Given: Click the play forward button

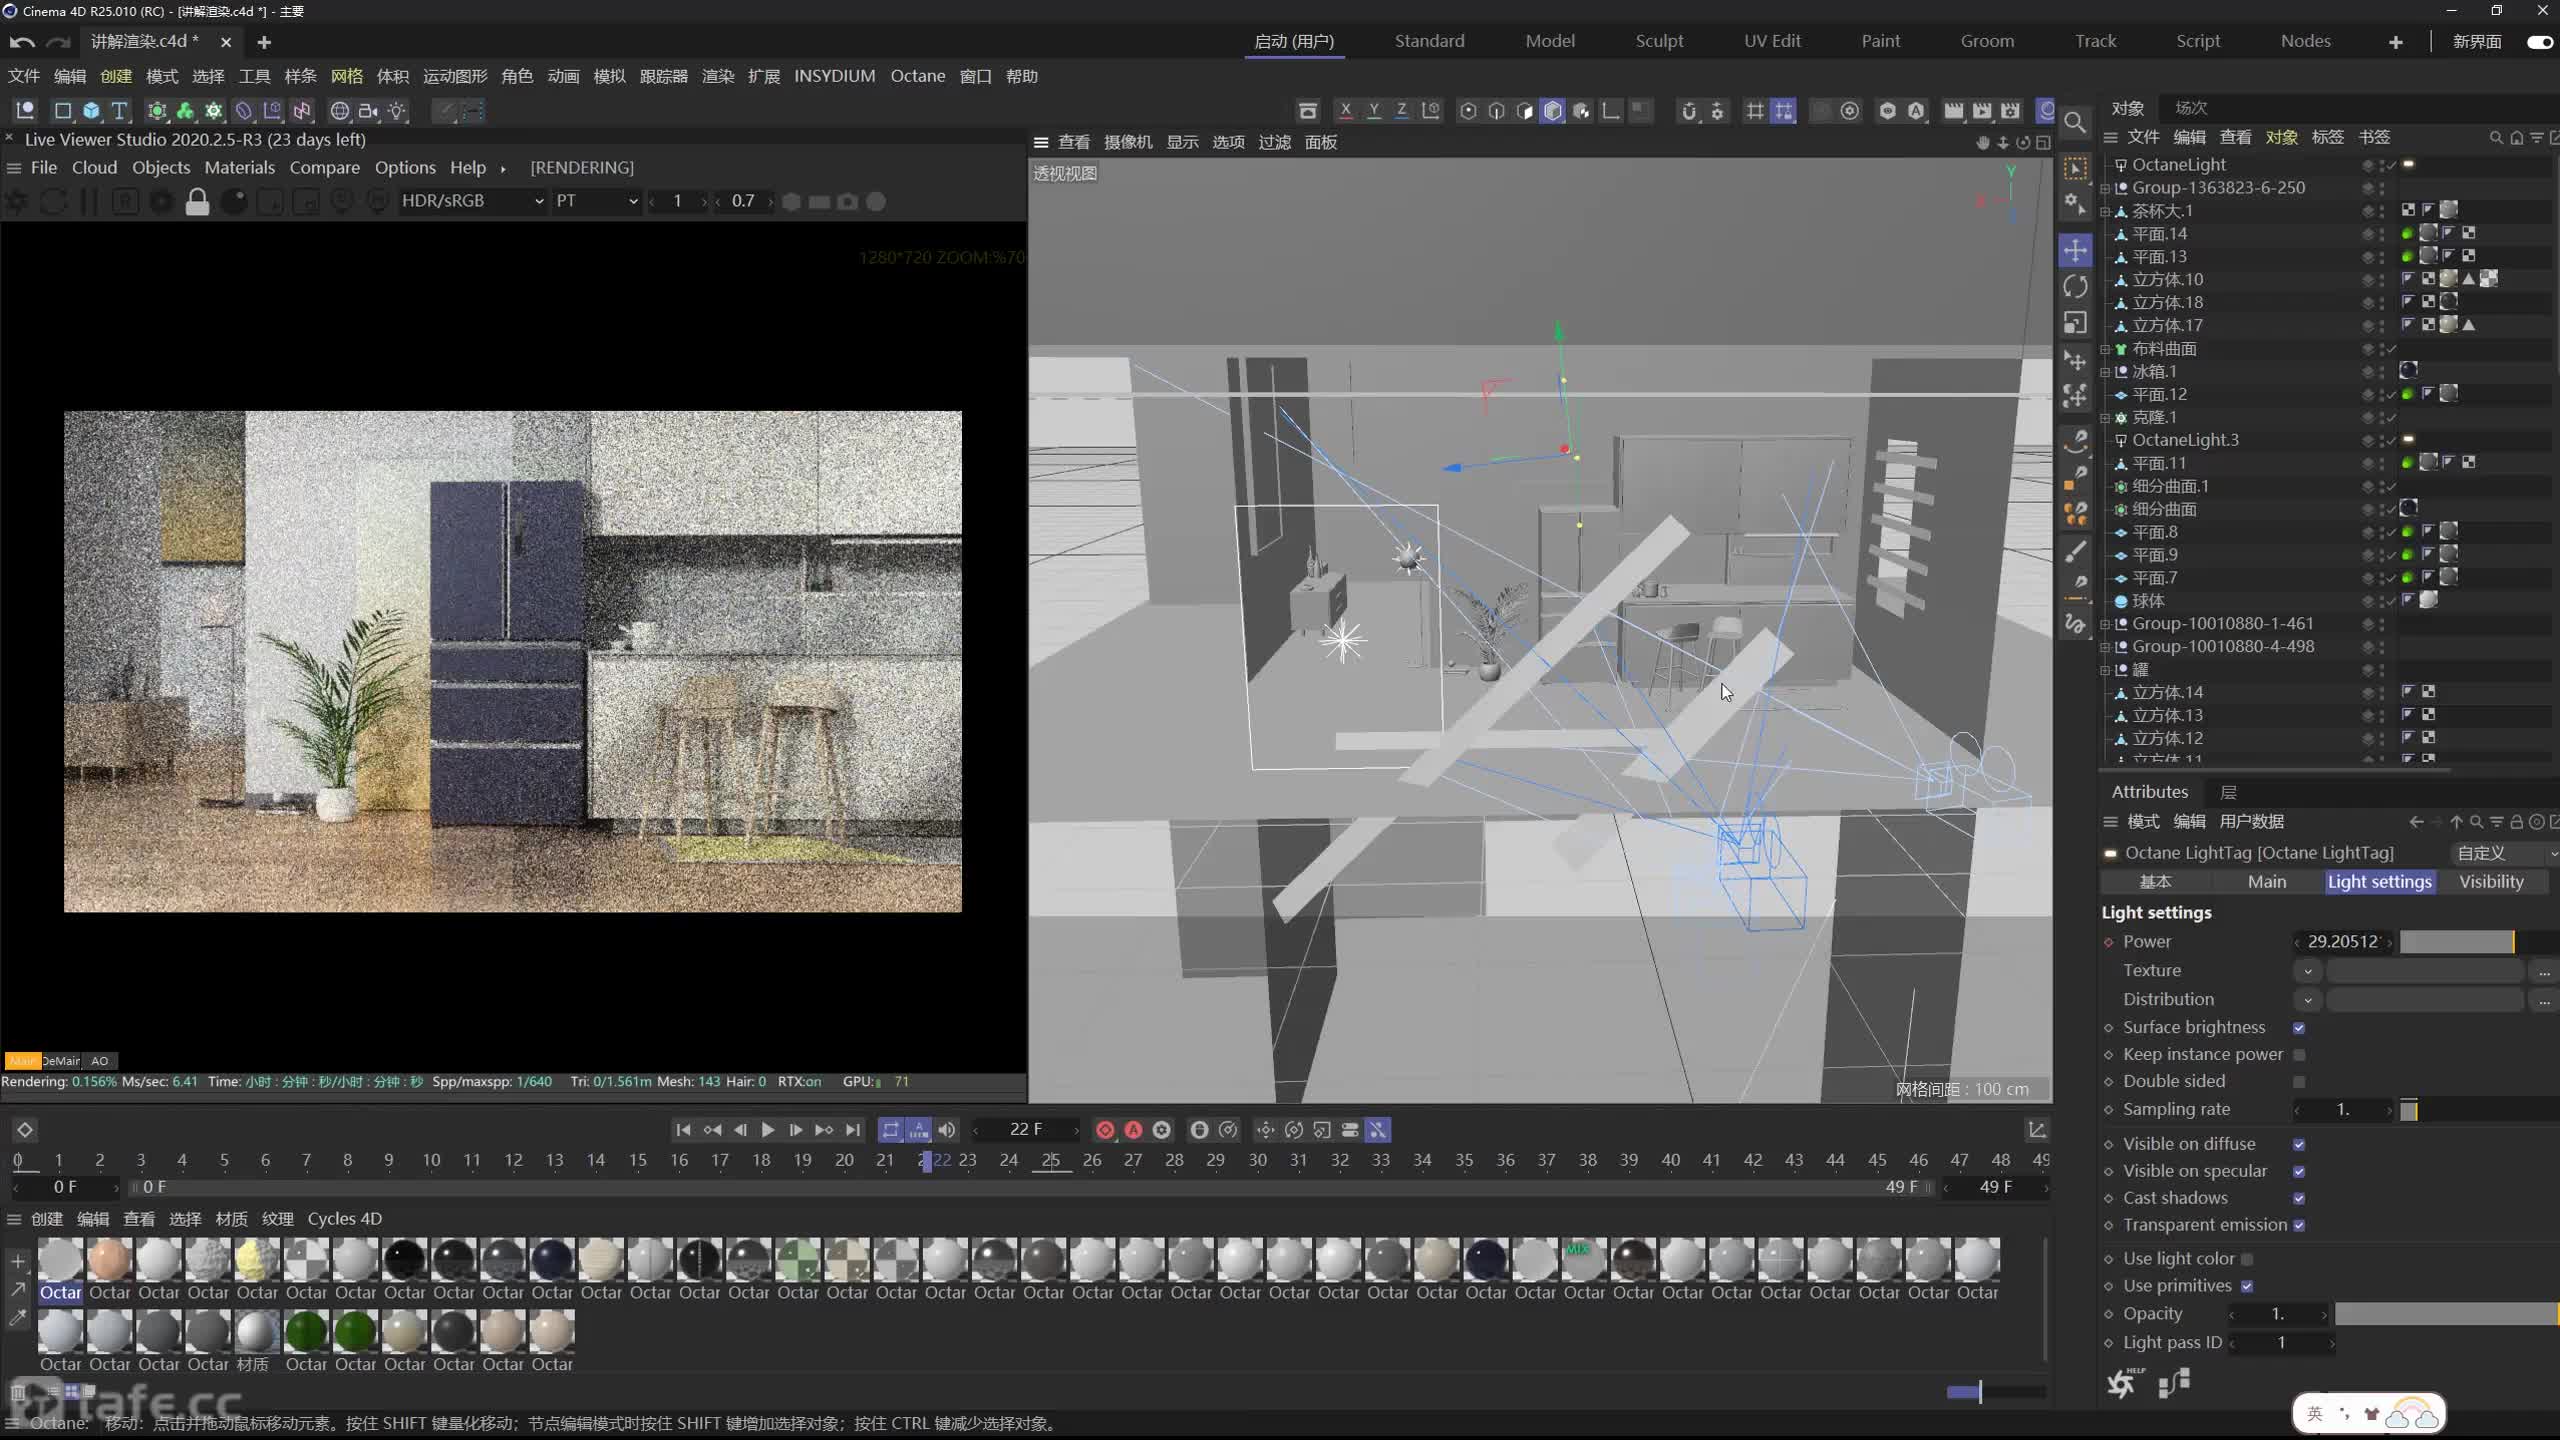Looking at the screenshot, I should [x=768, y=1130].
